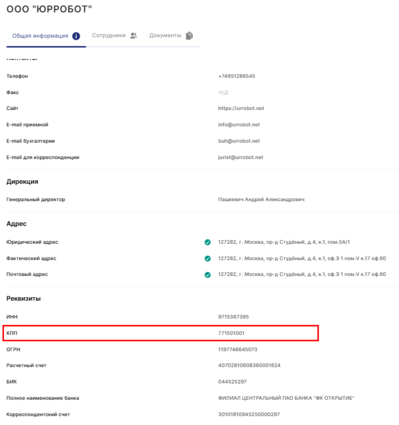Open the https://urrobot.net website link
This screenshot has height=425, width=399.
tap(241, 108)
